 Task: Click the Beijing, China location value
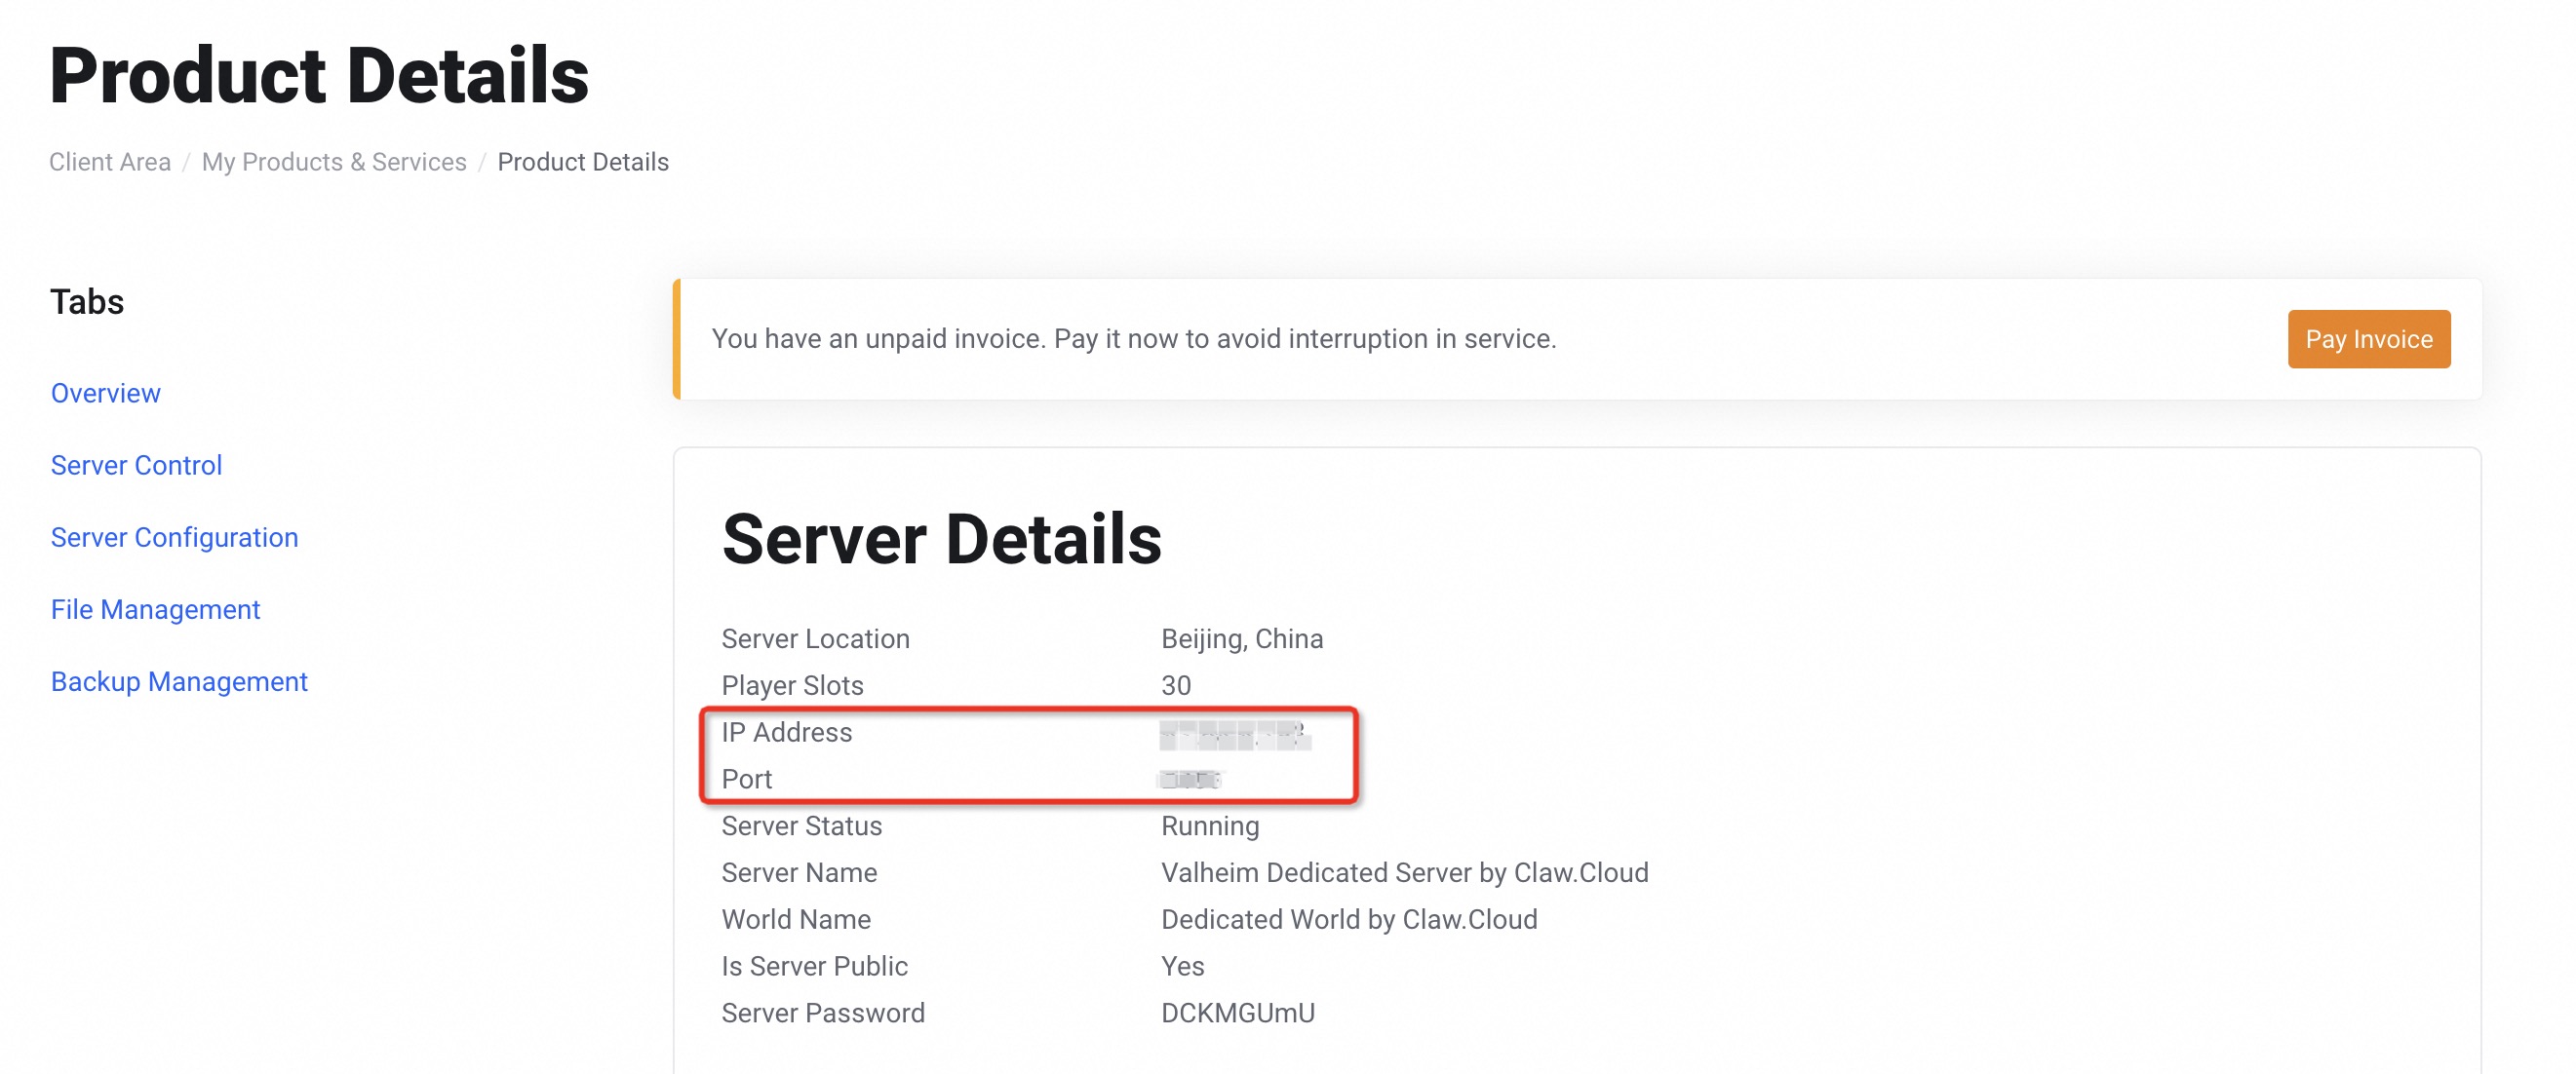pos(1241,639)
